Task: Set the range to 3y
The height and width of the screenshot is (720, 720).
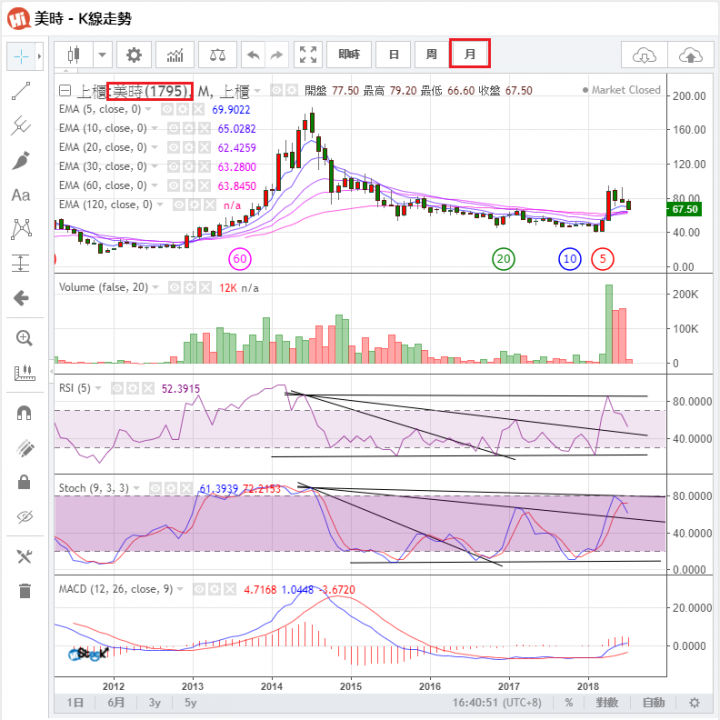Action: click(154, 703)
